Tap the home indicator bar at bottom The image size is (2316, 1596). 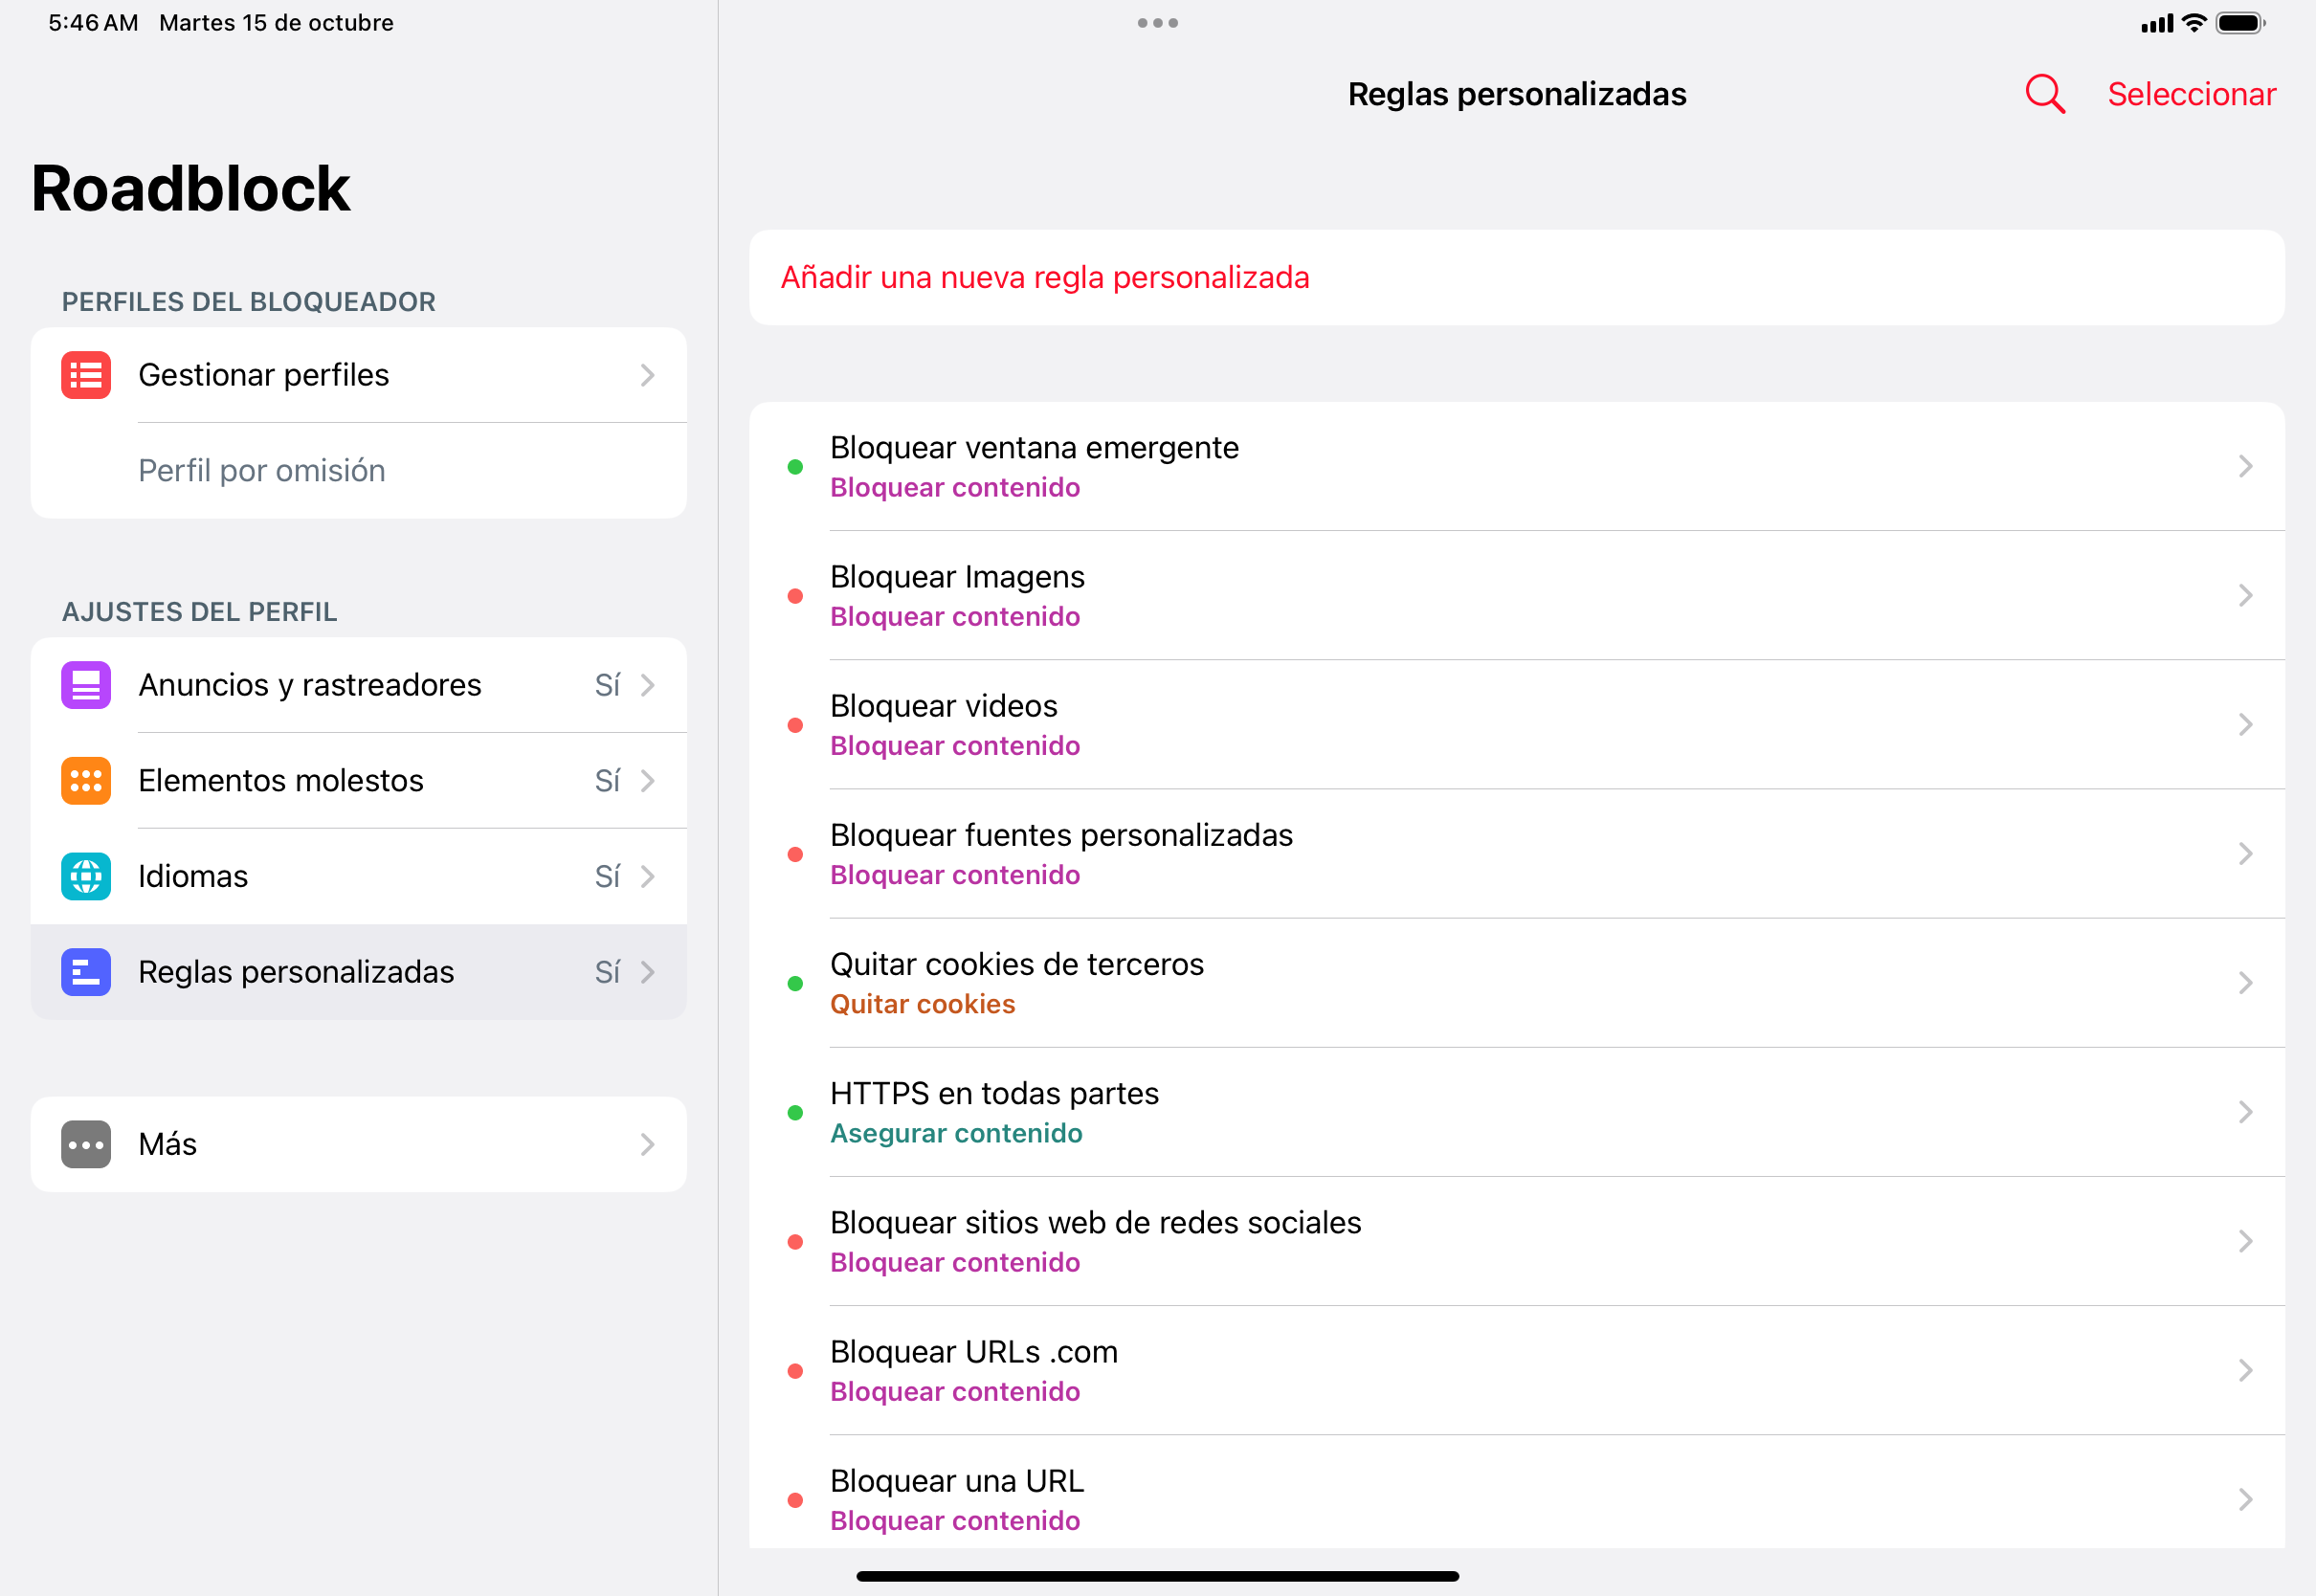(1158, 1576)
